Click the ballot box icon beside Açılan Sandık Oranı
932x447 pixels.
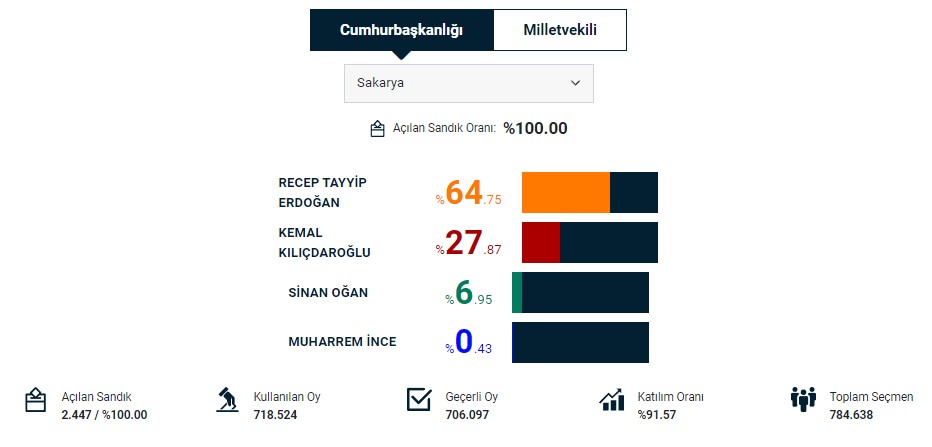(377, 129)
